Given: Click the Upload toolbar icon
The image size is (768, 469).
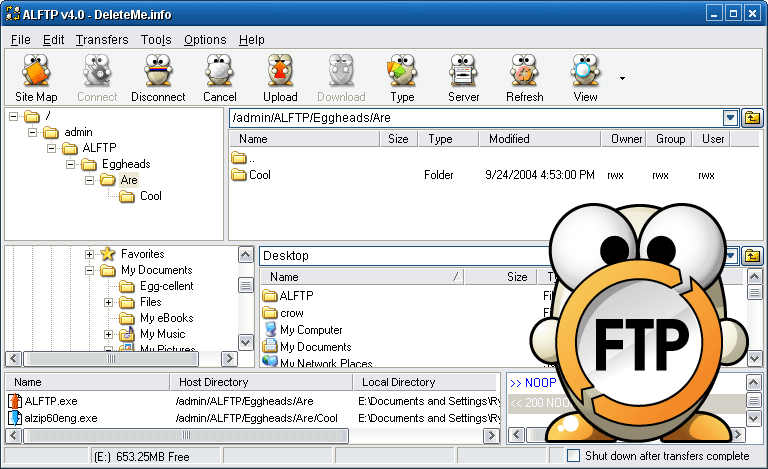Looking at the screenshot, I should pyautogui.click(x=280, y=78).
